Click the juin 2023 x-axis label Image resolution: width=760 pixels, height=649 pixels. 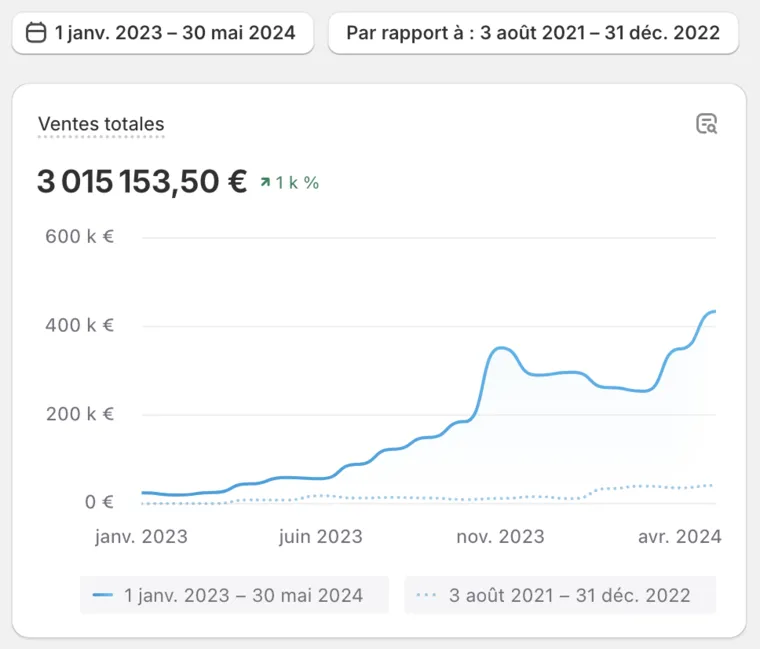pyautogui.click(x=320, y=537)
